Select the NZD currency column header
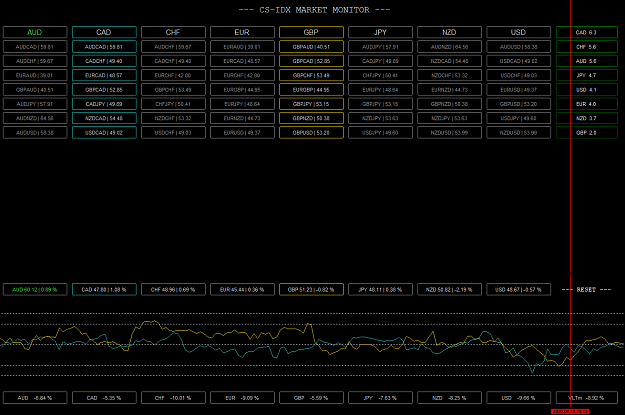 pos(449,32)
